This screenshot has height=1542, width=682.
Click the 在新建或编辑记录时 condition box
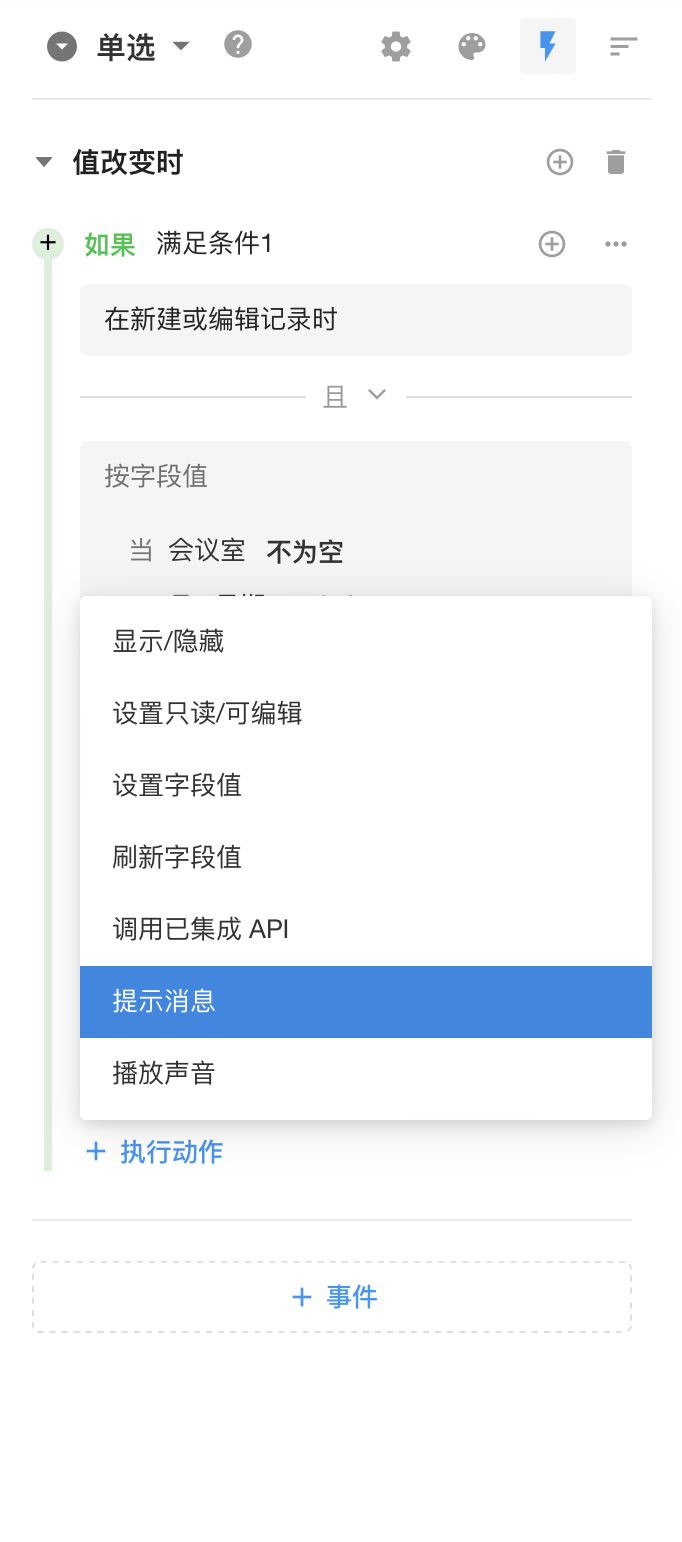pyautogui.click(x=355, y=320)
